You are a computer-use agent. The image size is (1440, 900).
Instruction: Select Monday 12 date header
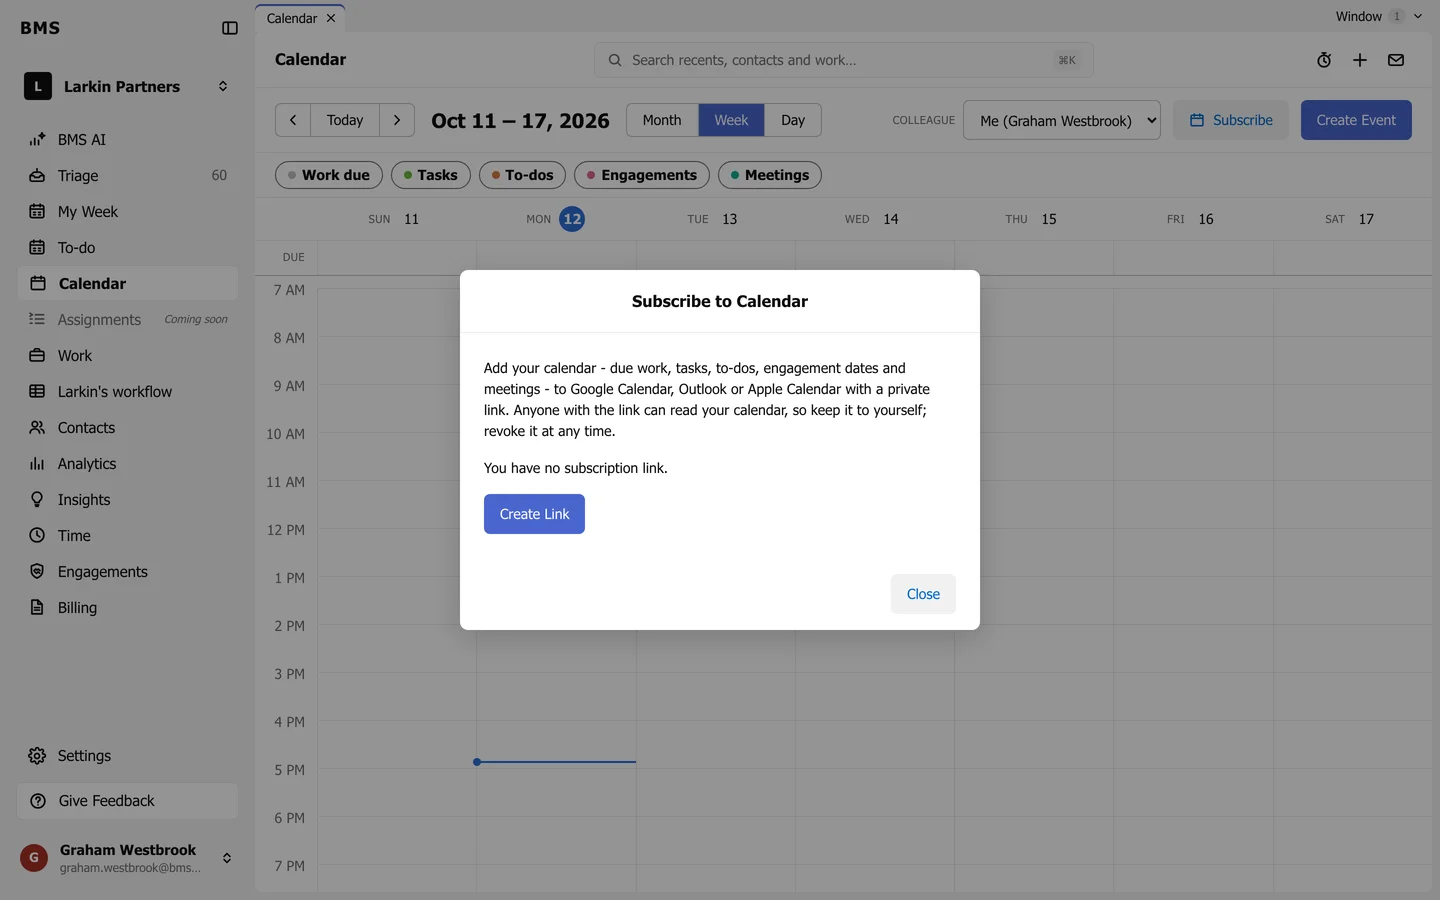[x=556, y=219]
